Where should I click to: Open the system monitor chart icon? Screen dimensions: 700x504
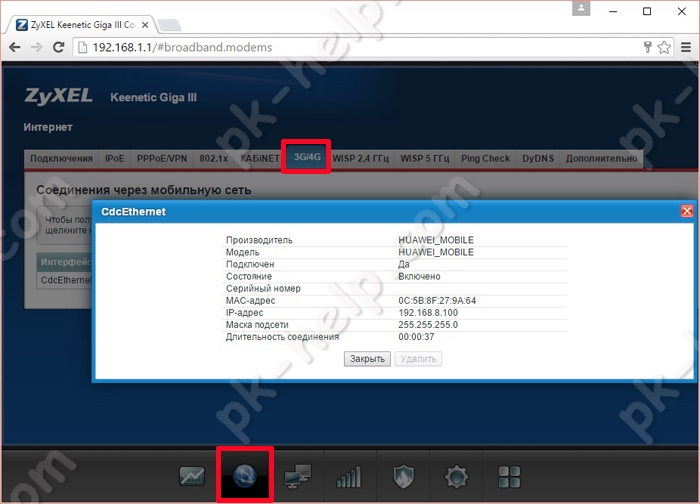(x=192, y=476)
